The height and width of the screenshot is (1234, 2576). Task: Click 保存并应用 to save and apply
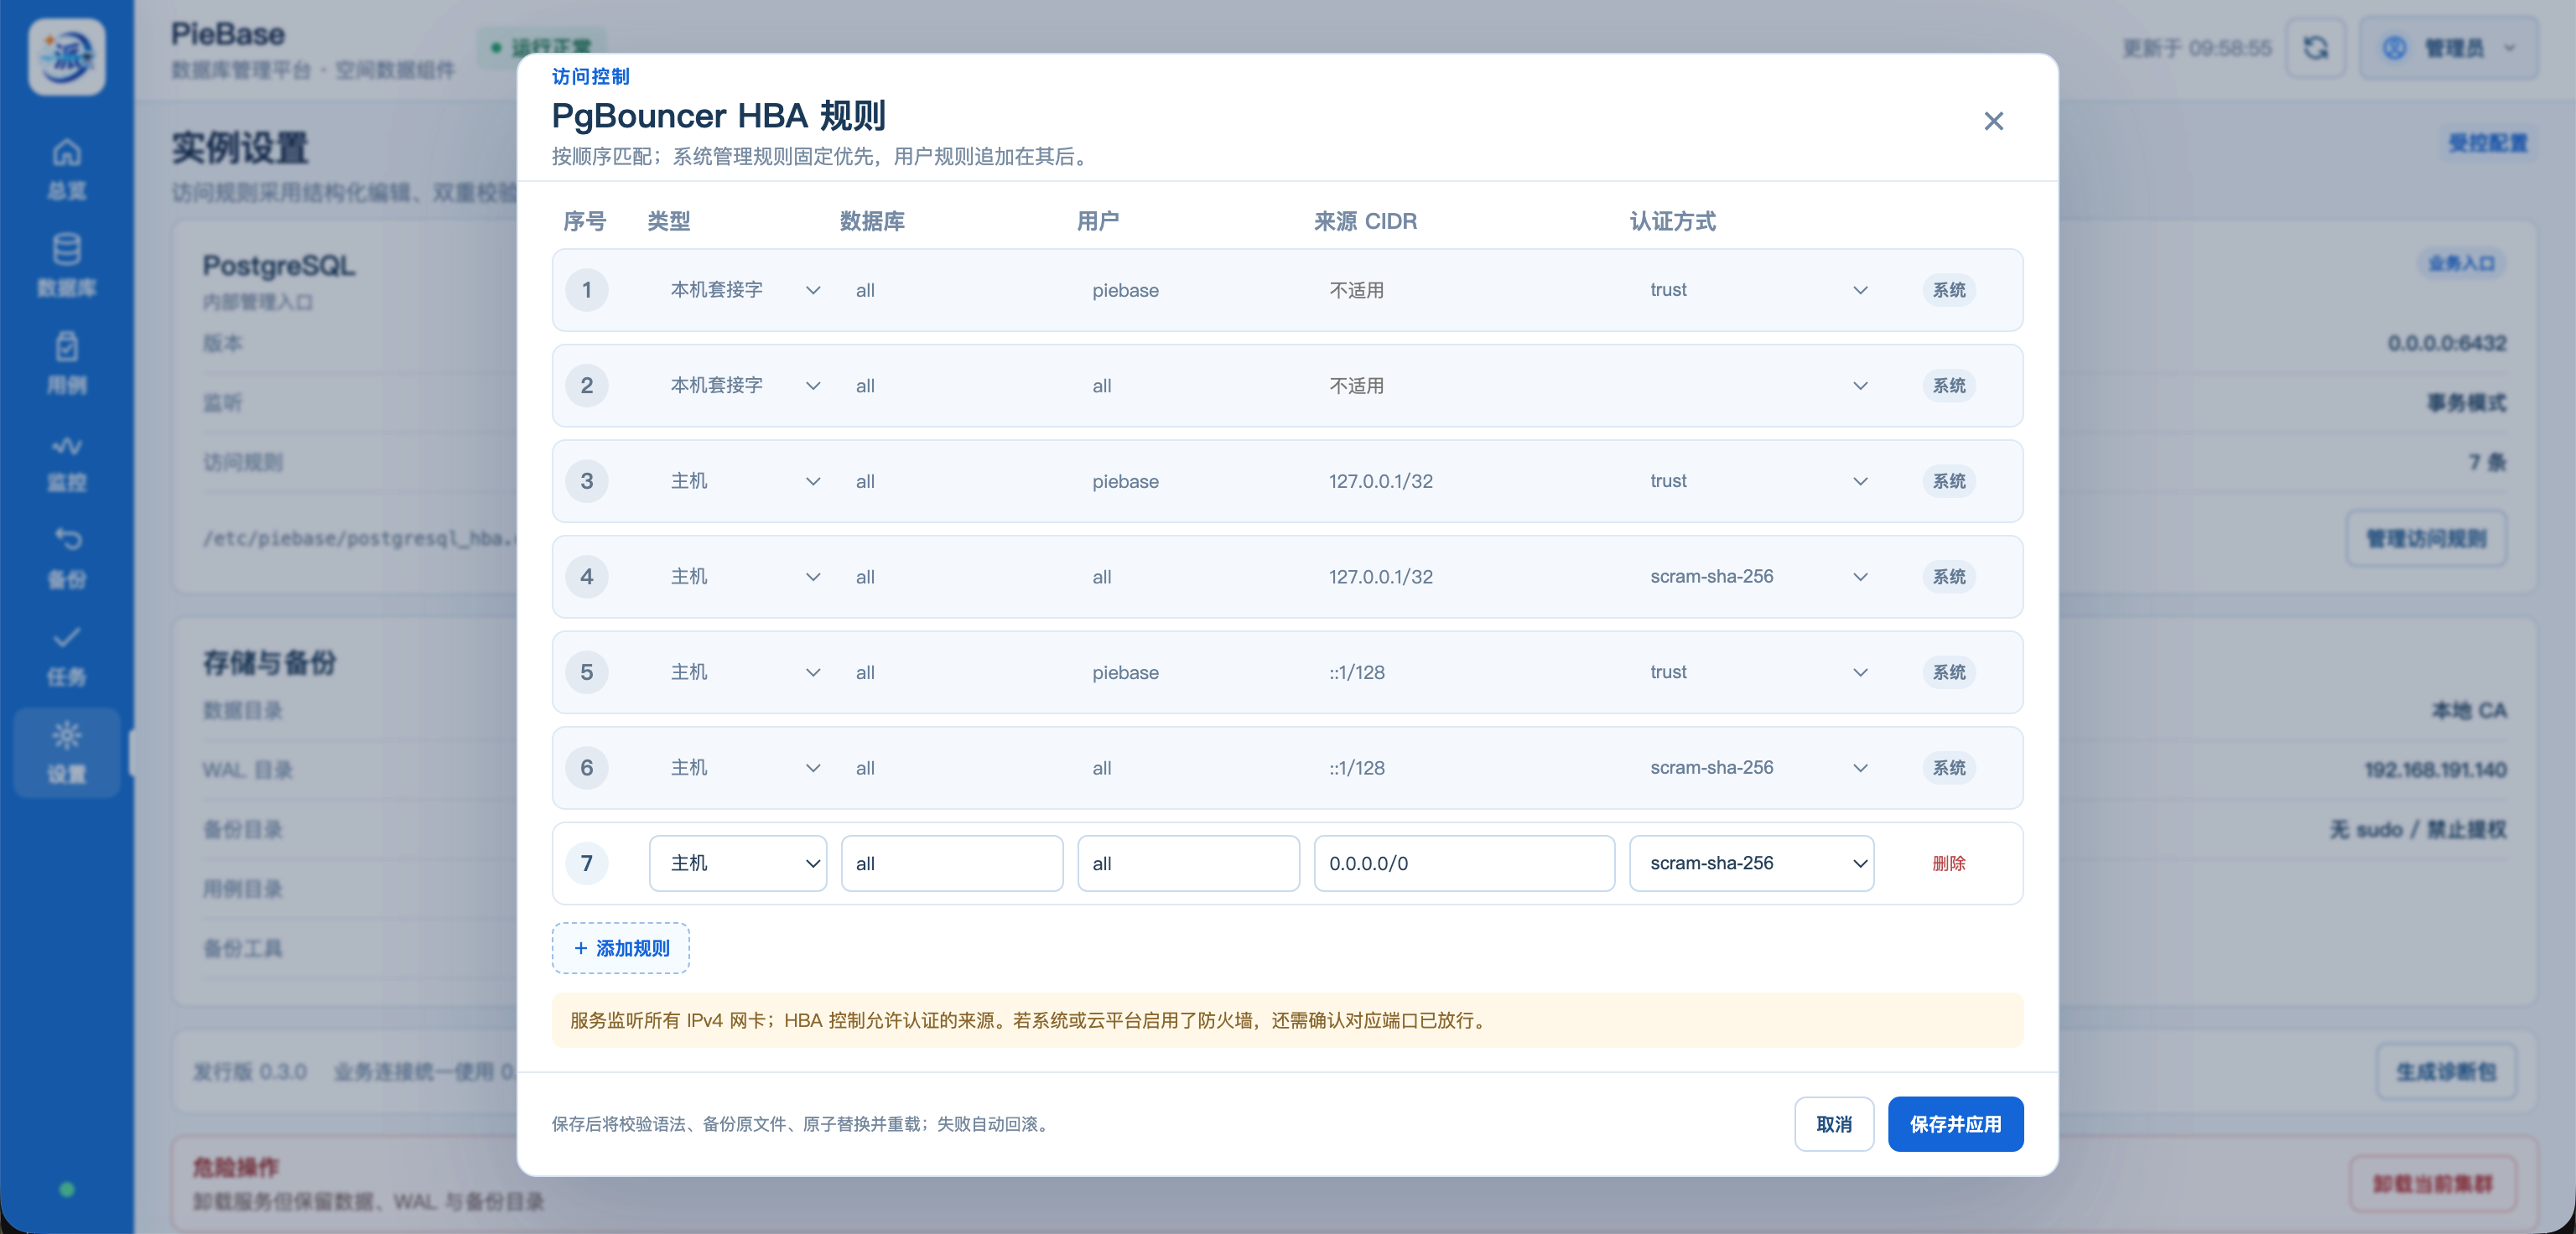pyautogui.click(x=1955, y=1124)
